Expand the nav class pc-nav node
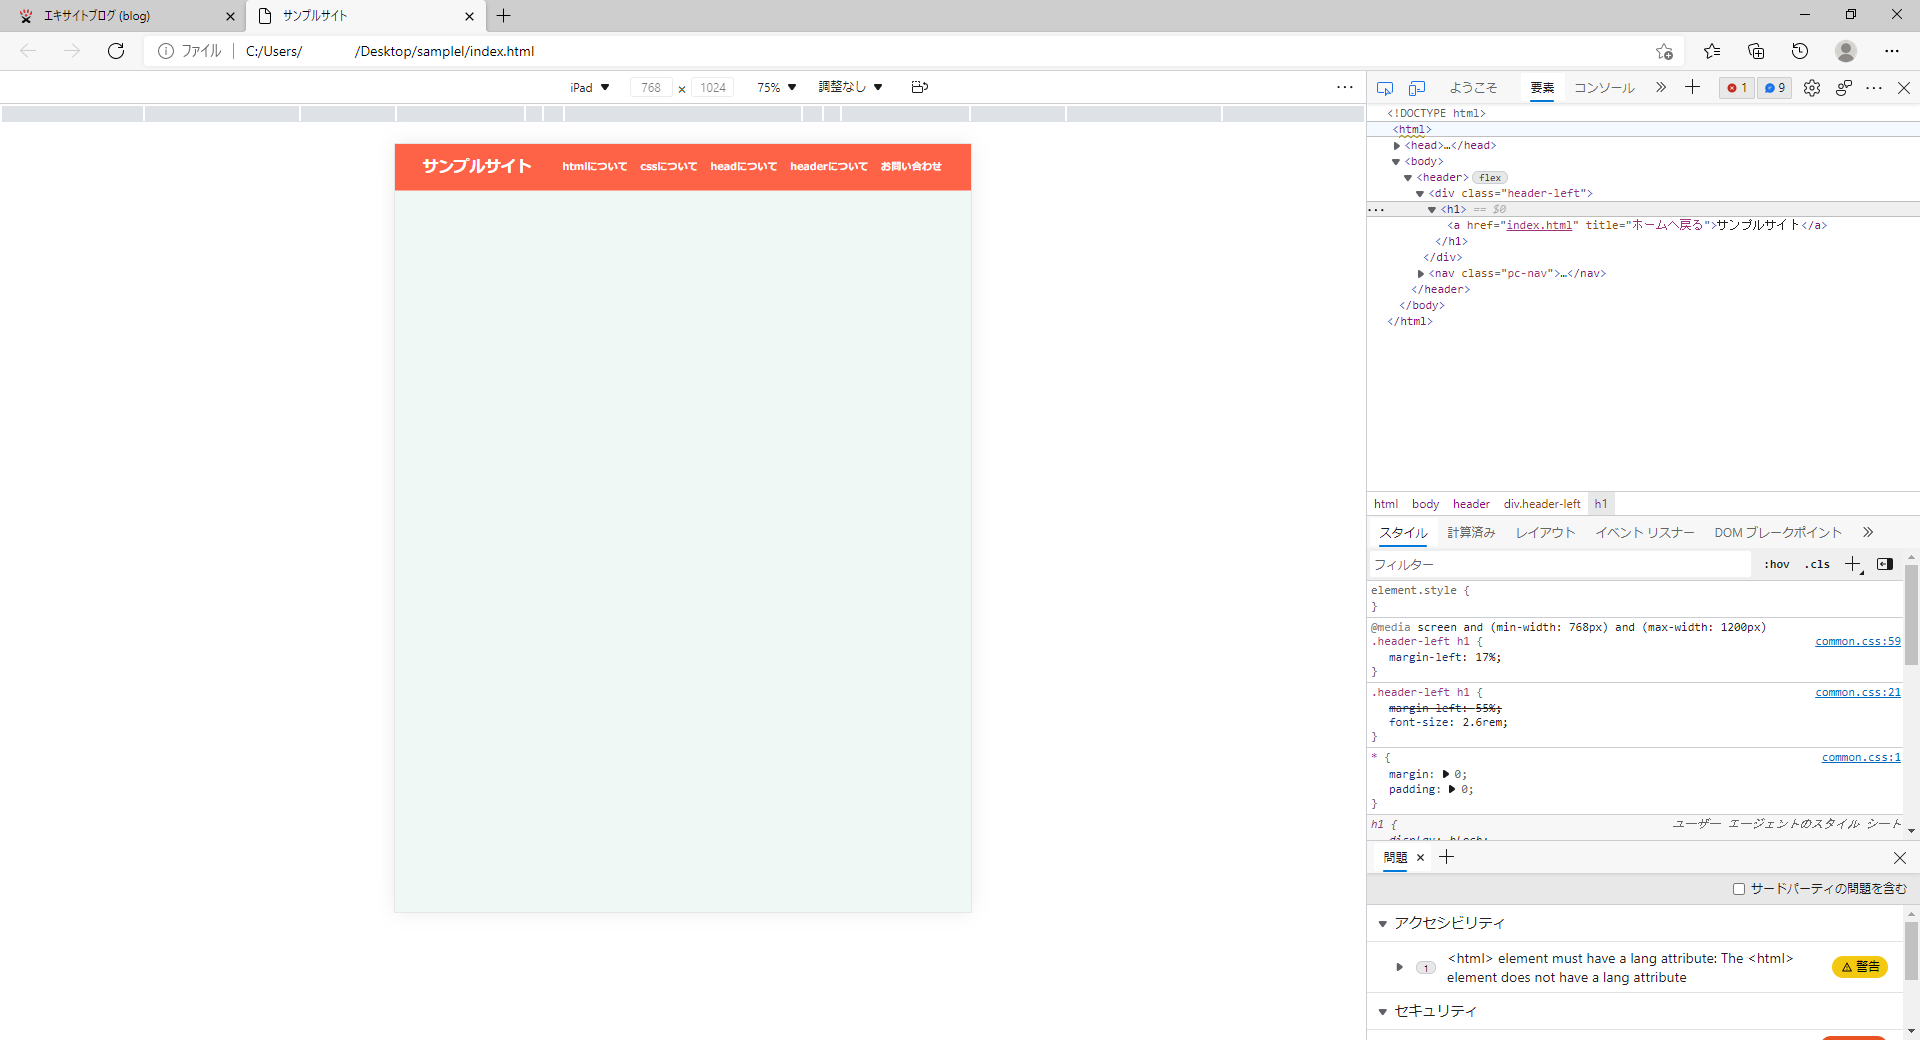Screen dimensions: 1920x1040 (x=1421, y=274)
